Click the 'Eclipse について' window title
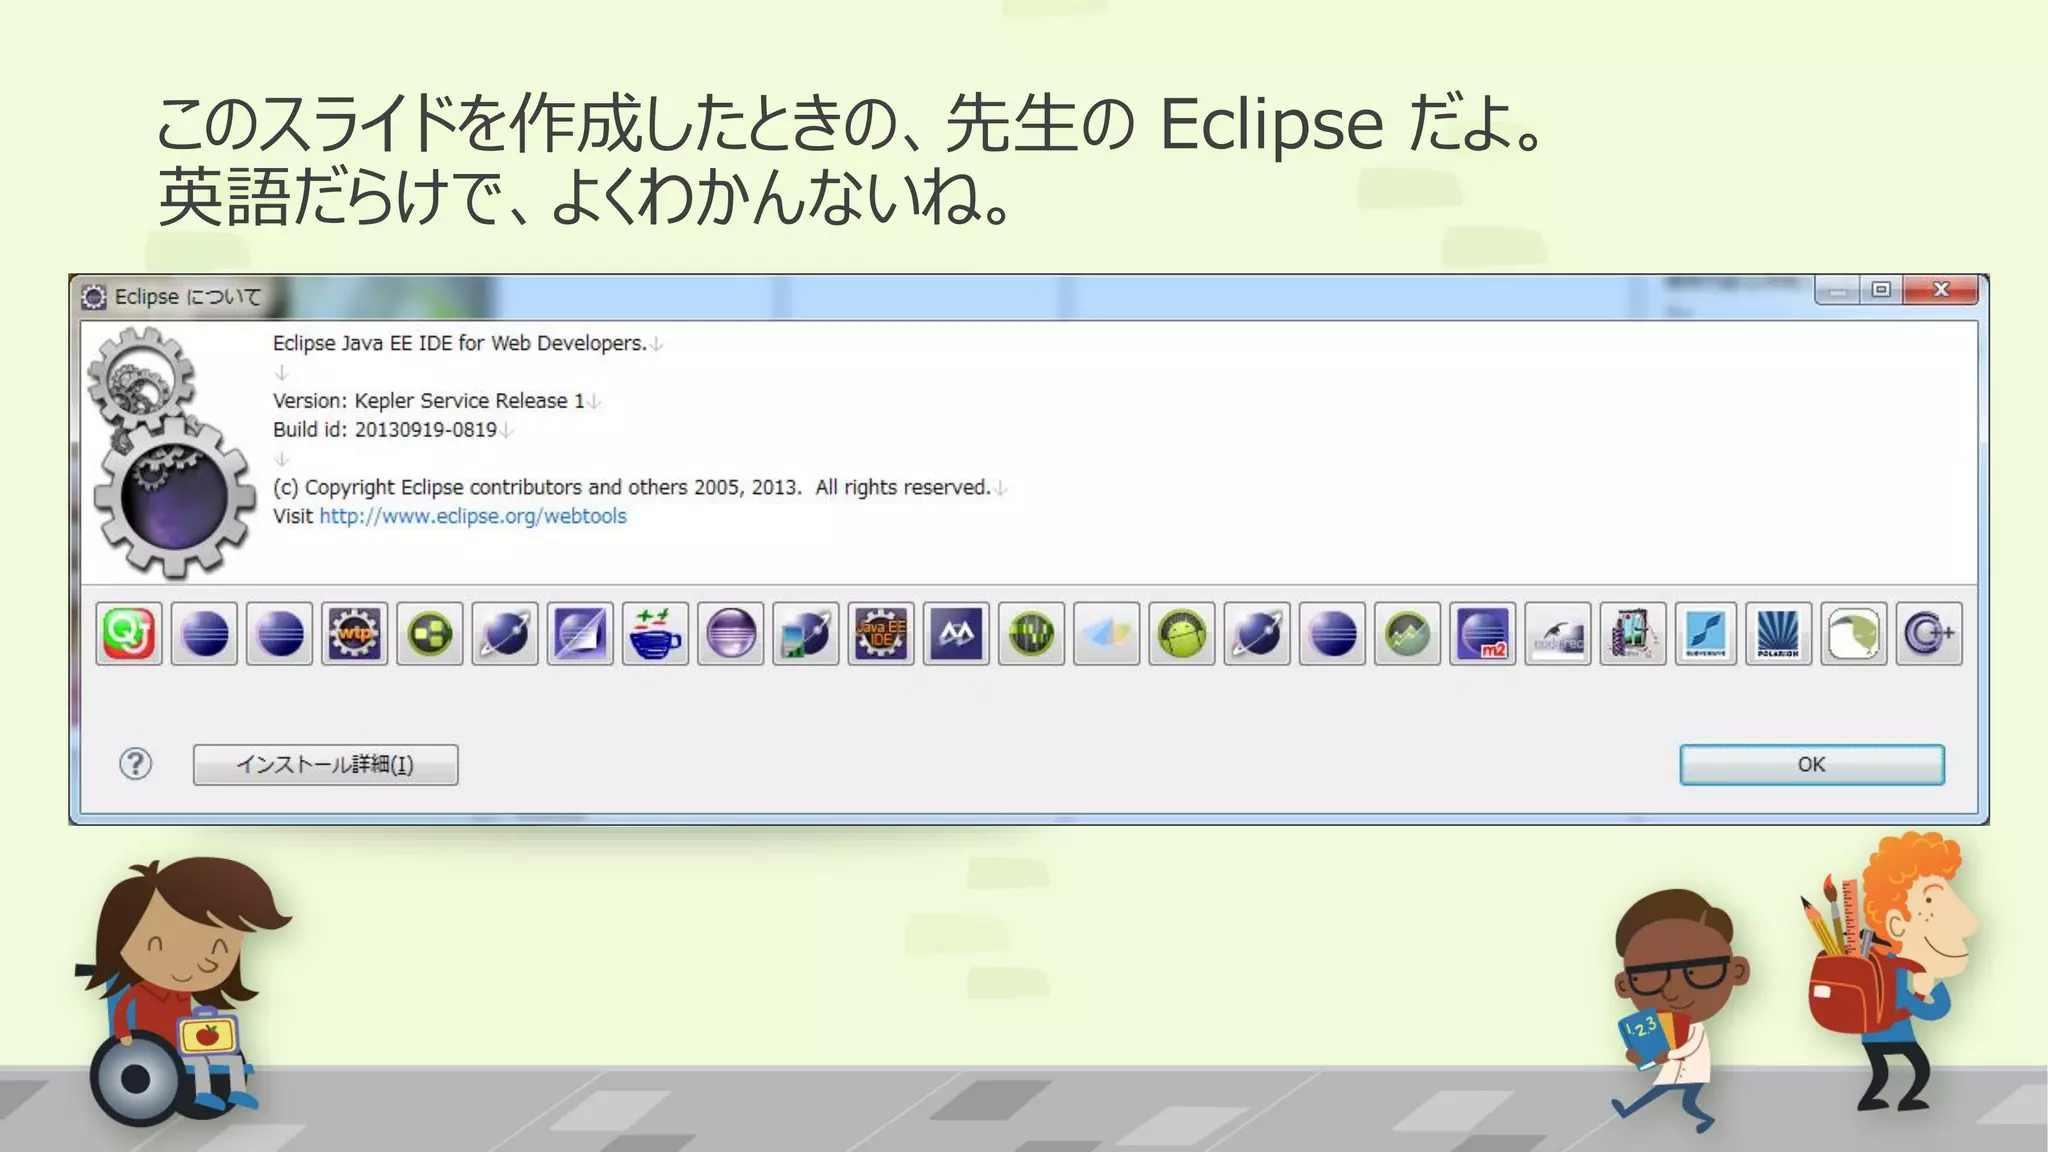 point(187,297)
